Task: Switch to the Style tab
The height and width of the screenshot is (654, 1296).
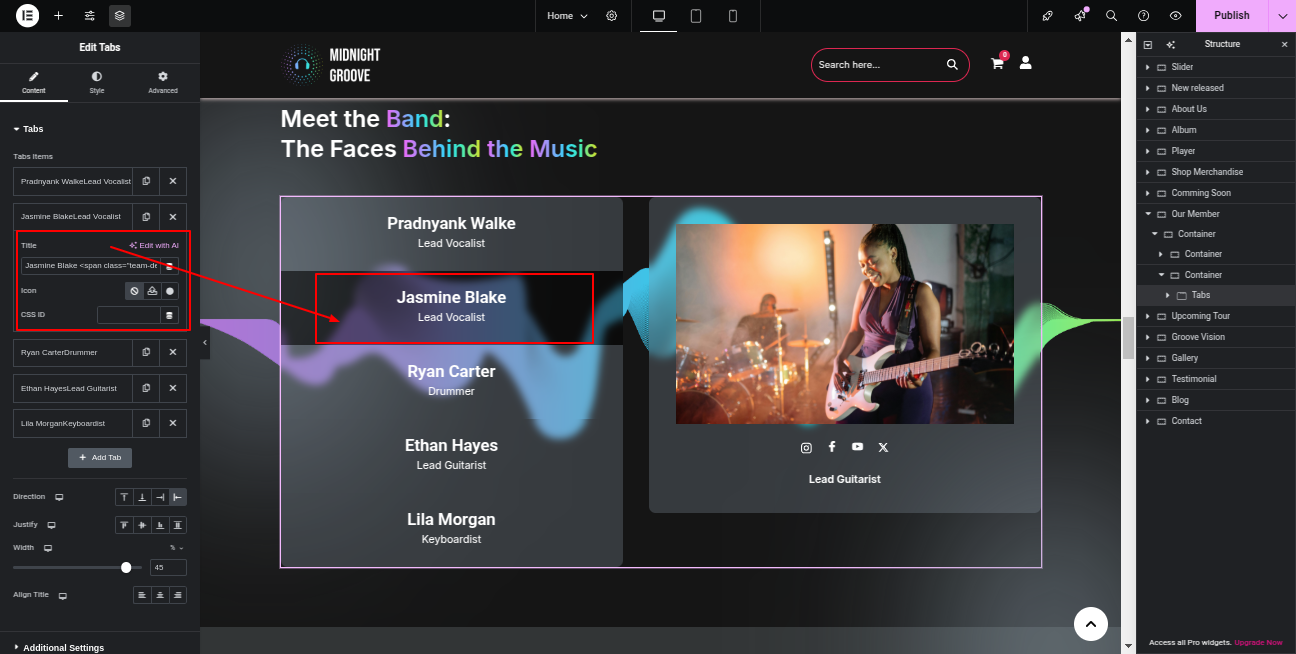Action: coord(97,82)
